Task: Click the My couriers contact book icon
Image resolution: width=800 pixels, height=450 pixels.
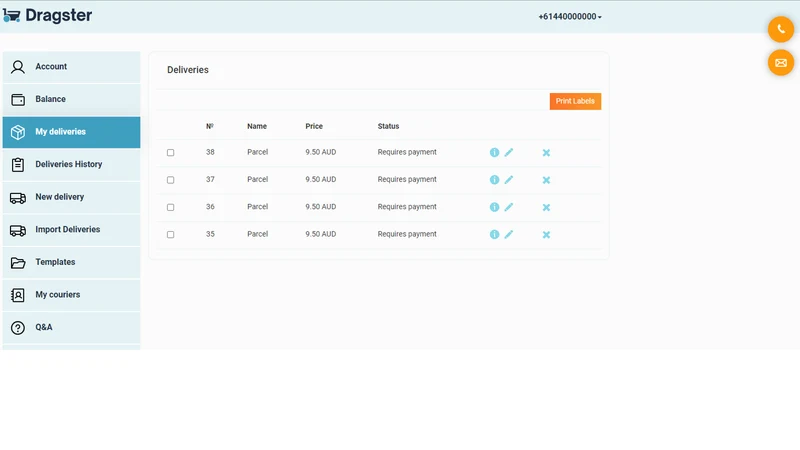Action: [x=18, y=295]
